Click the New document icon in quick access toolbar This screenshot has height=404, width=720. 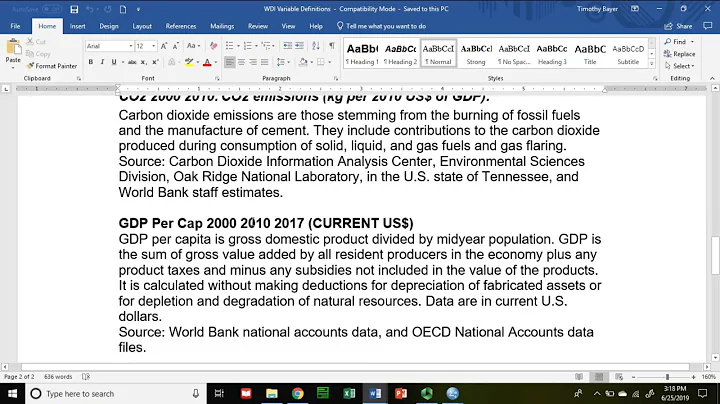coord(123,9)
